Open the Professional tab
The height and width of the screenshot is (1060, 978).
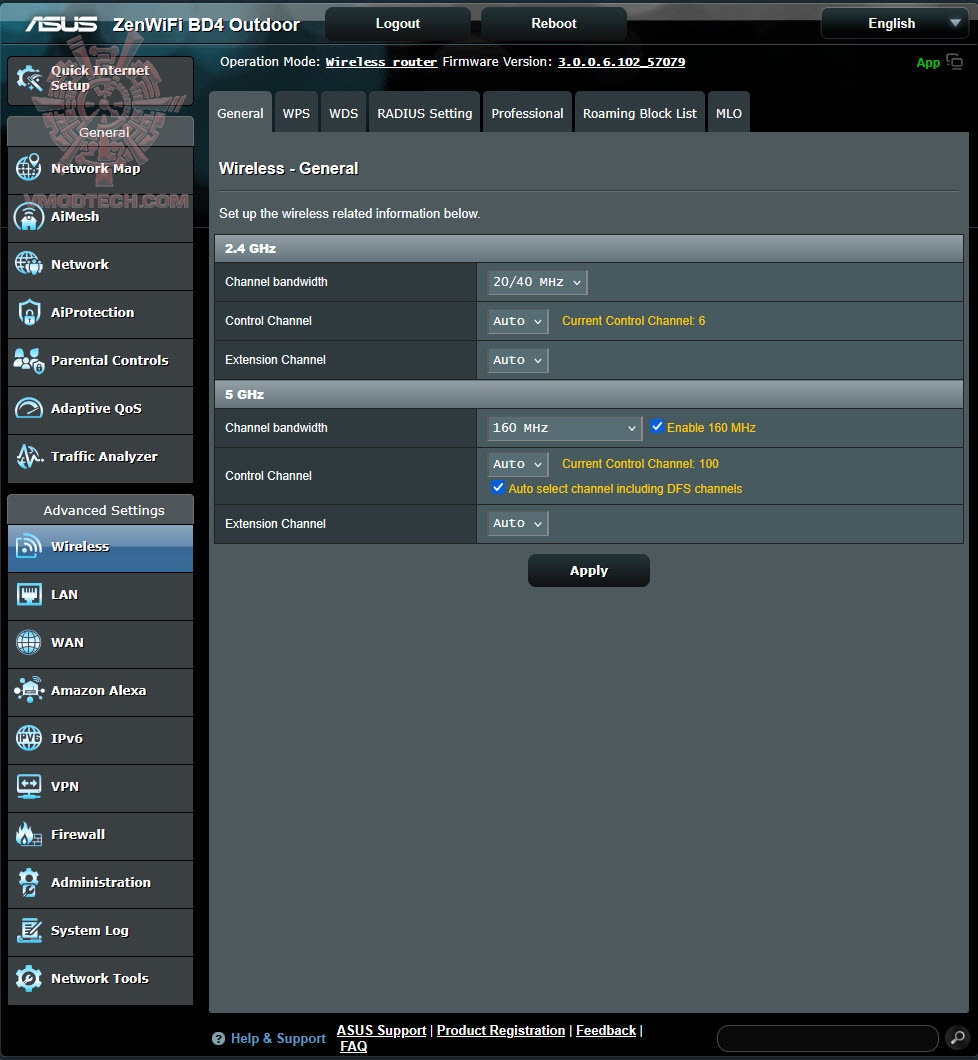(x=527, y=113)
